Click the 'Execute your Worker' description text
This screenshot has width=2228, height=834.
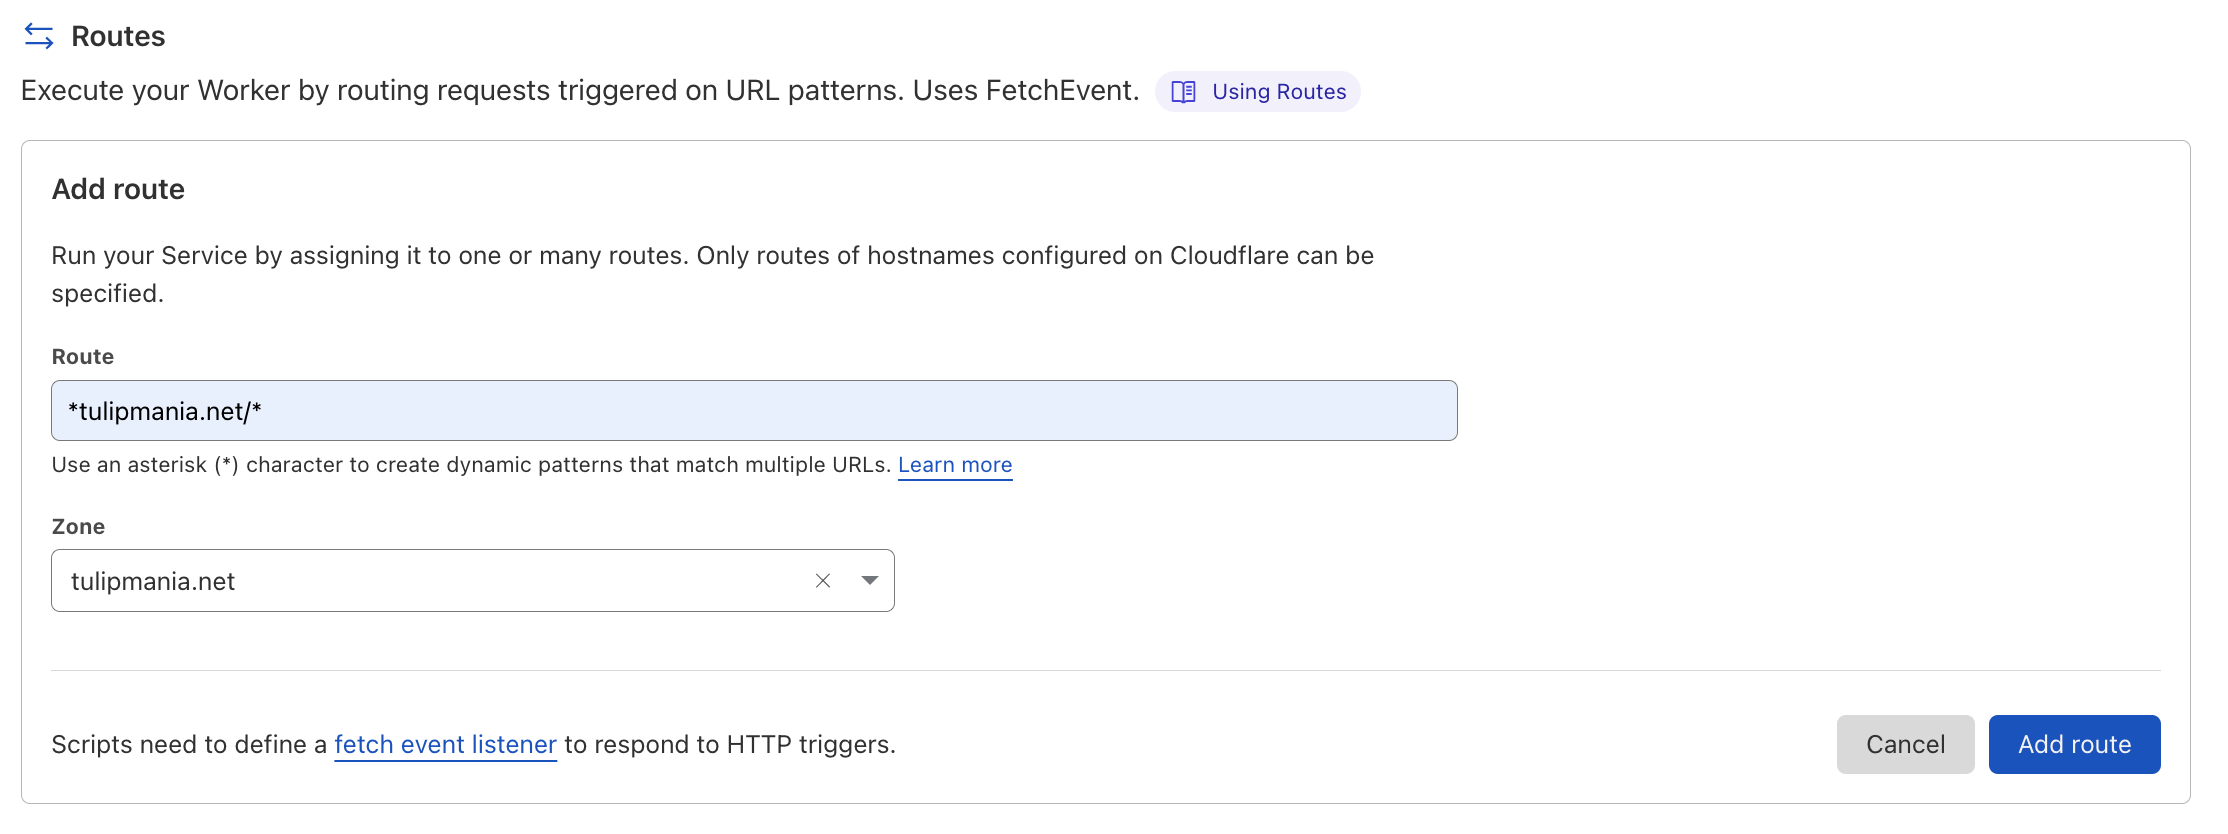pyautogui.click(x=580, y=91)
